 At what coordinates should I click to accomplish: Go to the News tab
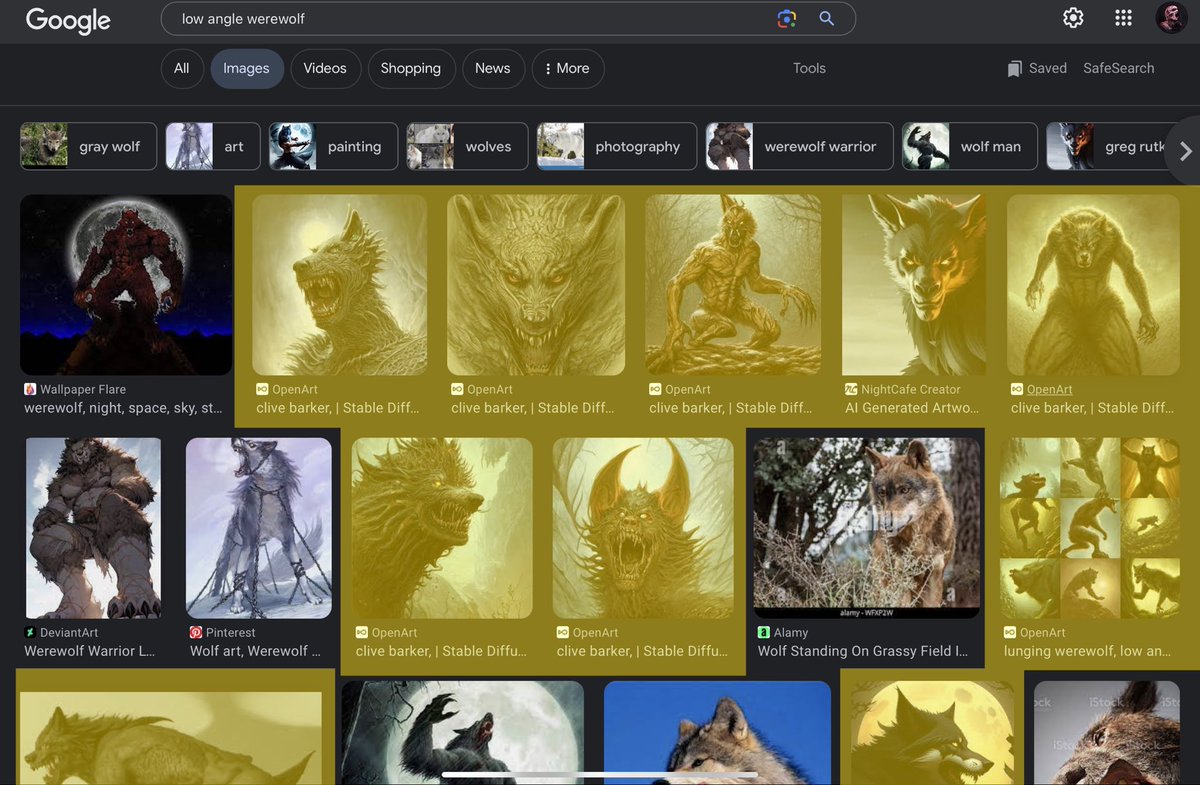coord(493,68)
